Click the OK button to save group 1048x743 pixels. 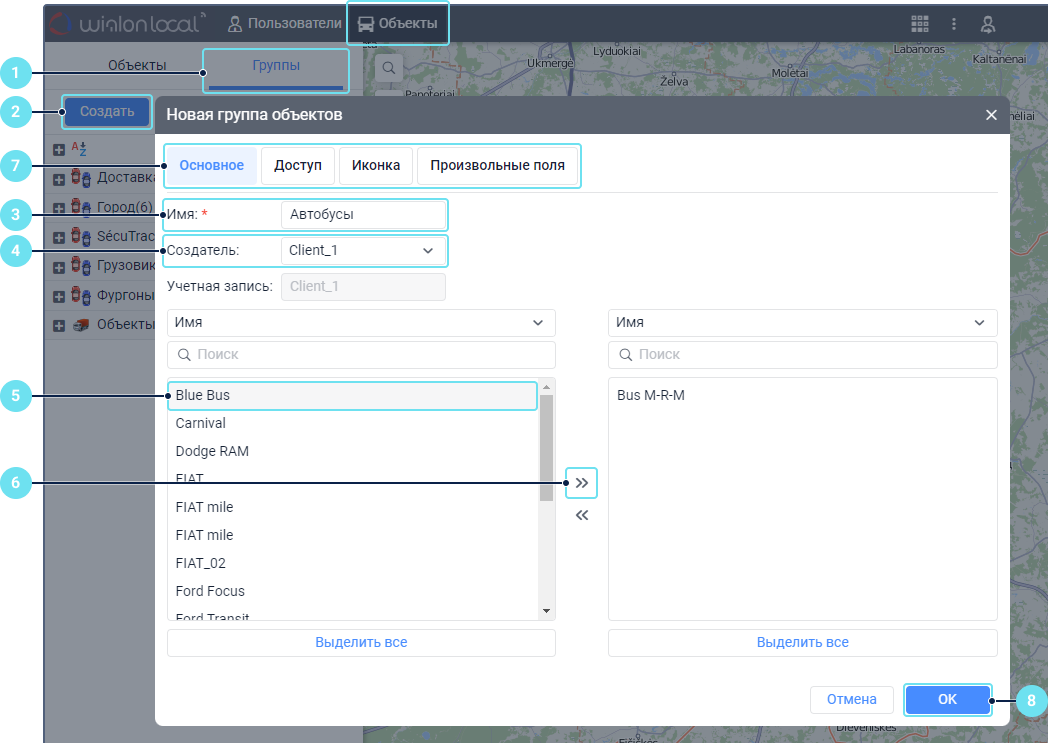click(x=947, y=700)
